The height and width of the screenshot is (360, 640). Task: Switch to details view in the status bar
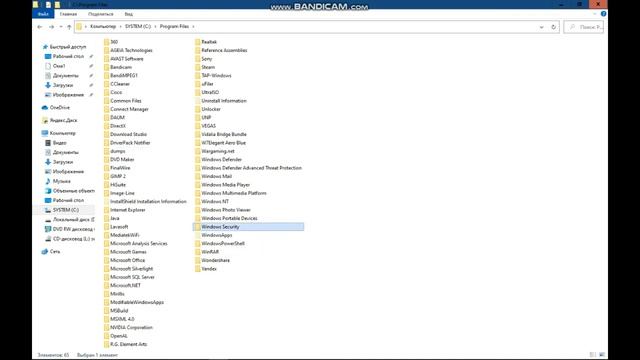593,355
